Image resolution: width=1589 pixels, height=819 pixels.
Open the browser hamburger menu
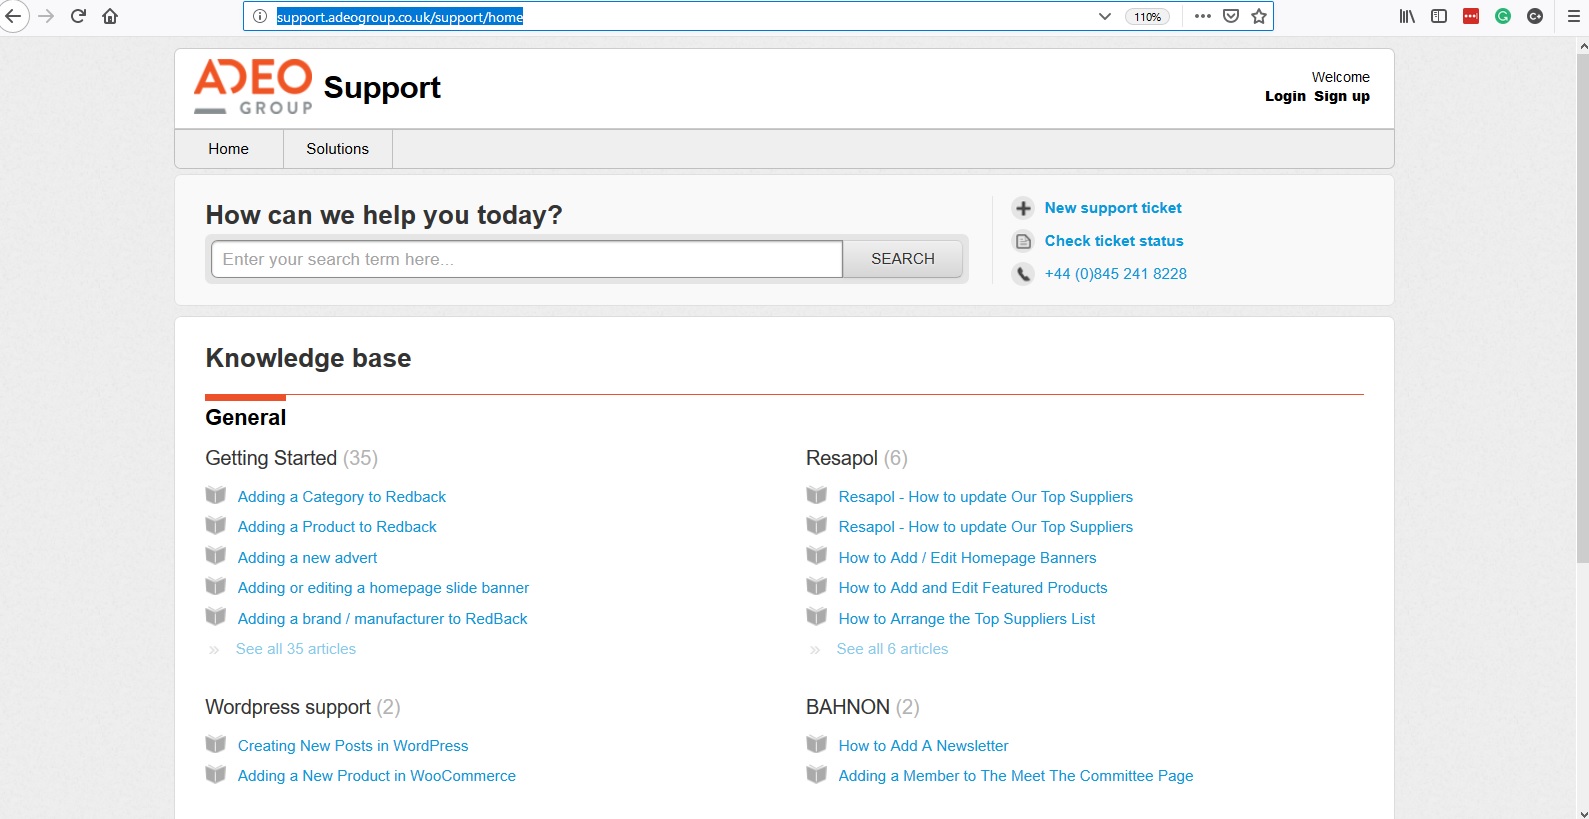[1574, 16]
